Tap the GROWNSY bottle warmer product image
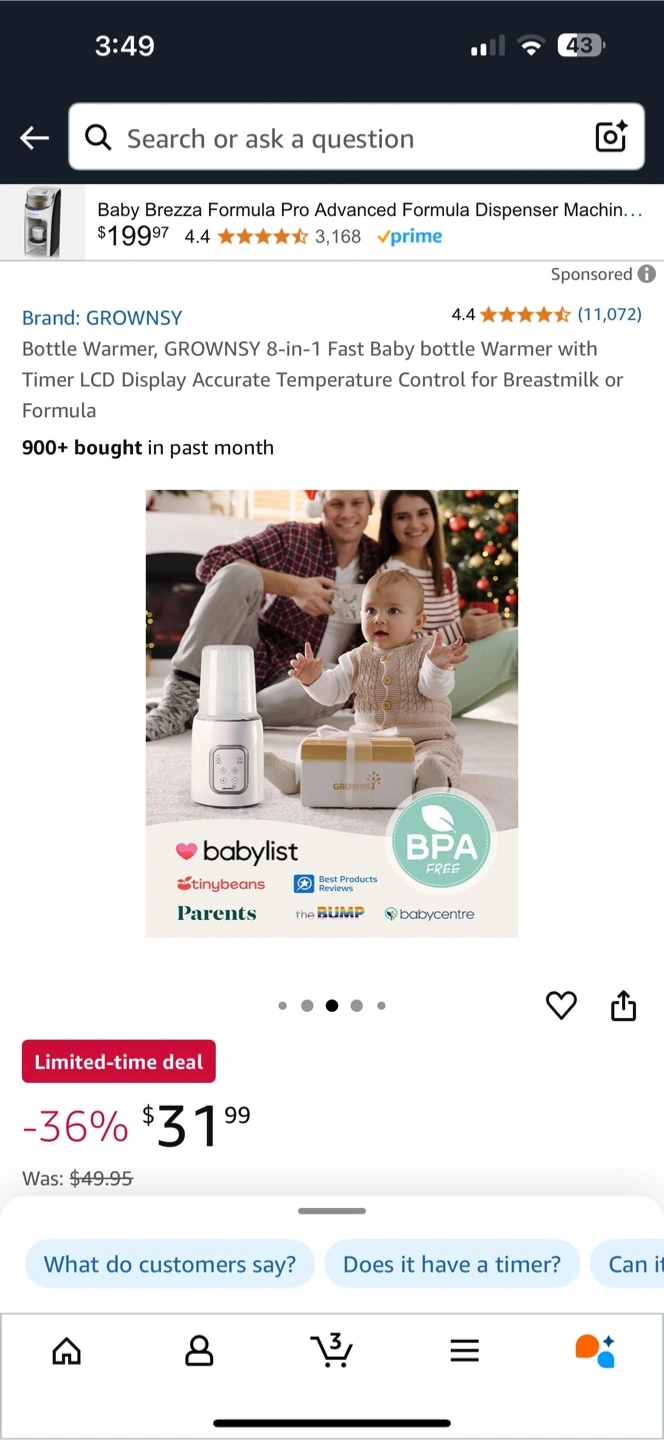664x1440 pixels. coord(332,713)
